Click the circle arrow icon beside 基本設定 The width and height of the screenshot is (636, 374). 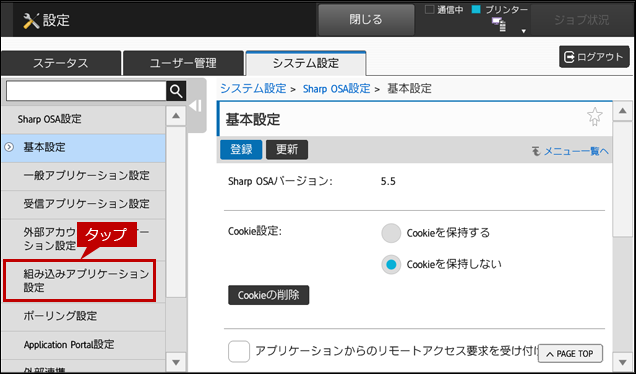tap(9, 147)
